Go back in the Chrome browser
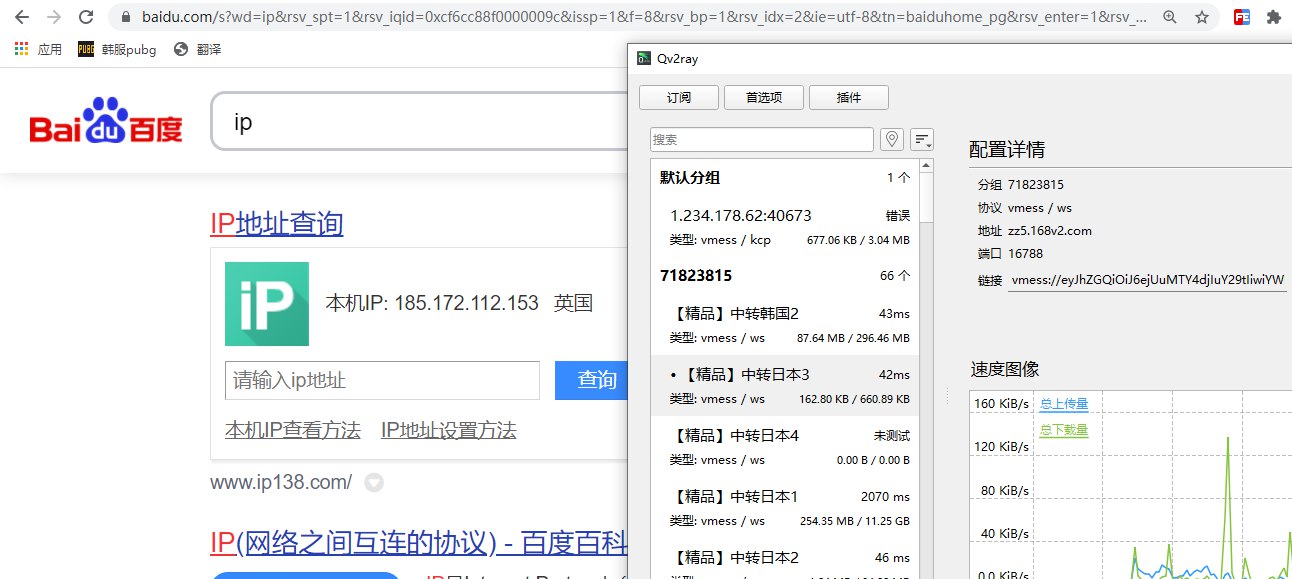The height and width of the screenshot is (579, 1292). tap(21, 17)
